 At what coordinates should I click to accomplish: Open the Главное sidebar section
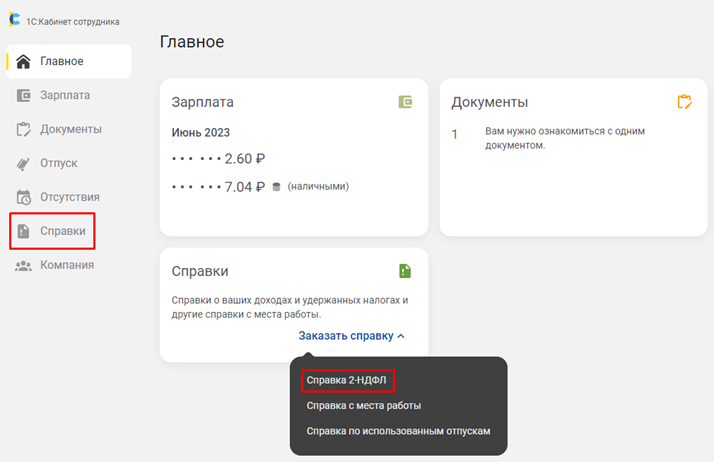[x=69, y=61]
